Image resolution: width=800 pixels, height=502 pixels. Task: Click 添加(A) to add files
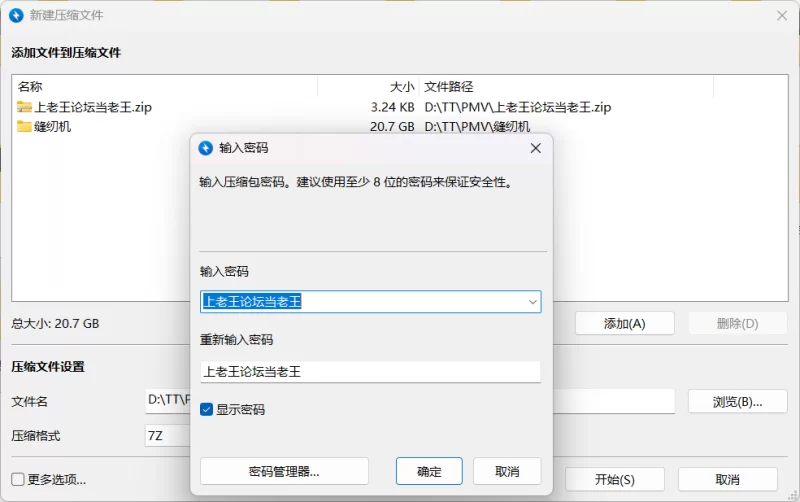[x=624, y=323]
